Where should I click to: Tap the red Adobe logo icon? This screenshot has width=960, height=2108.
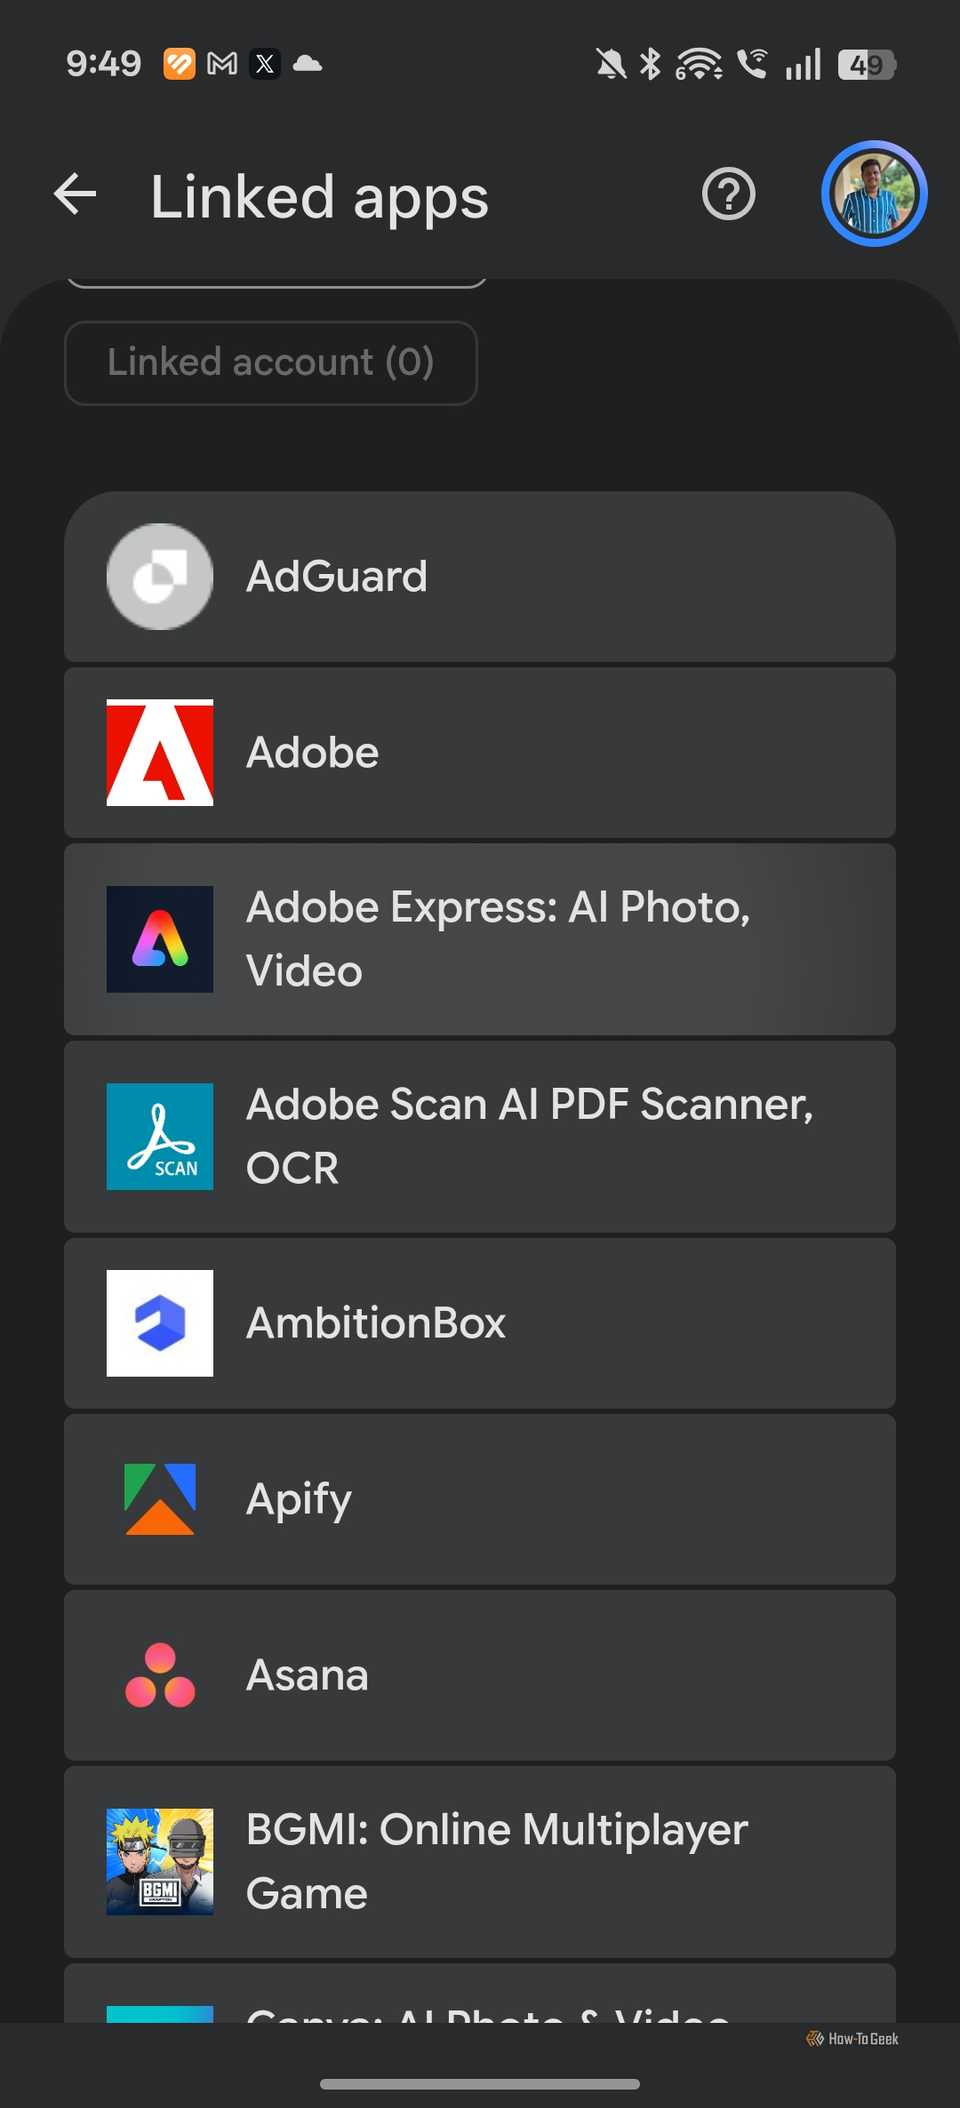160,753
